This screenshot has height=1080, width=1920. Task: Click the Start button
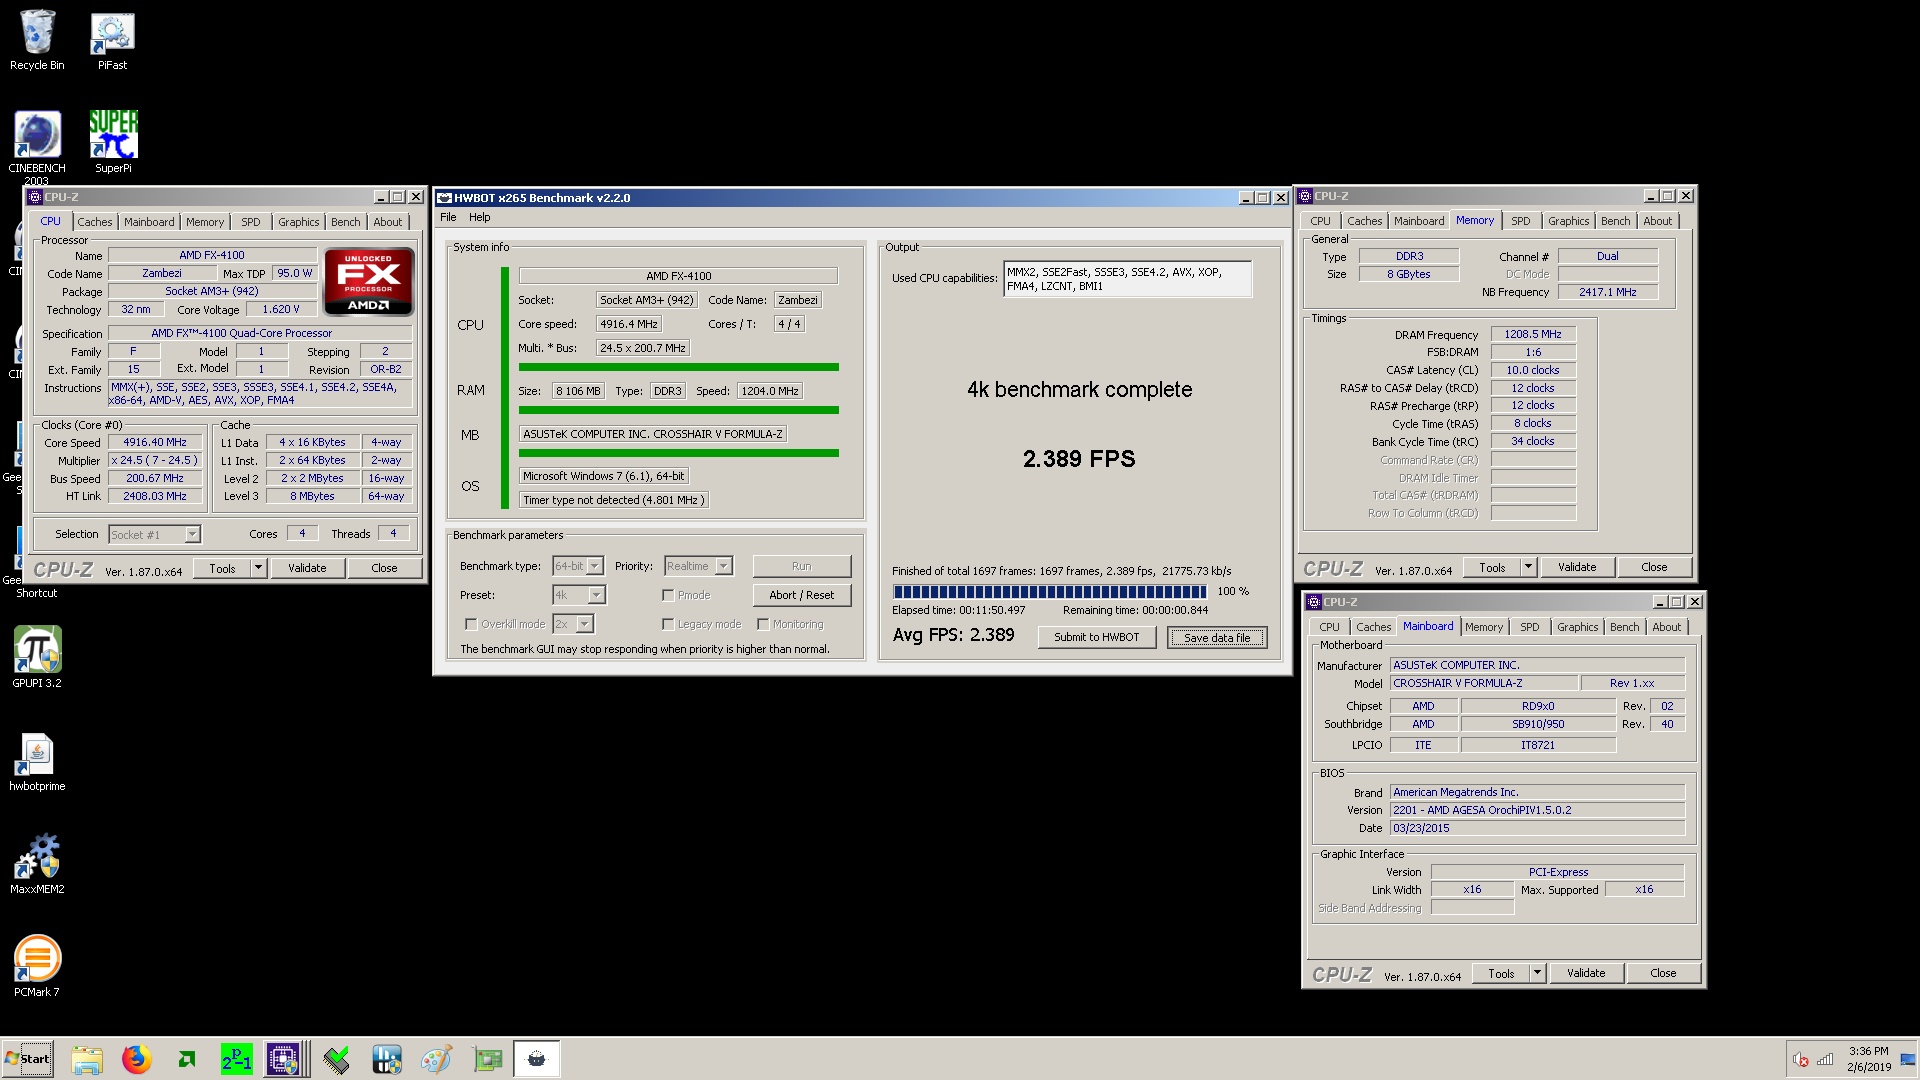tap(28, 1059)
